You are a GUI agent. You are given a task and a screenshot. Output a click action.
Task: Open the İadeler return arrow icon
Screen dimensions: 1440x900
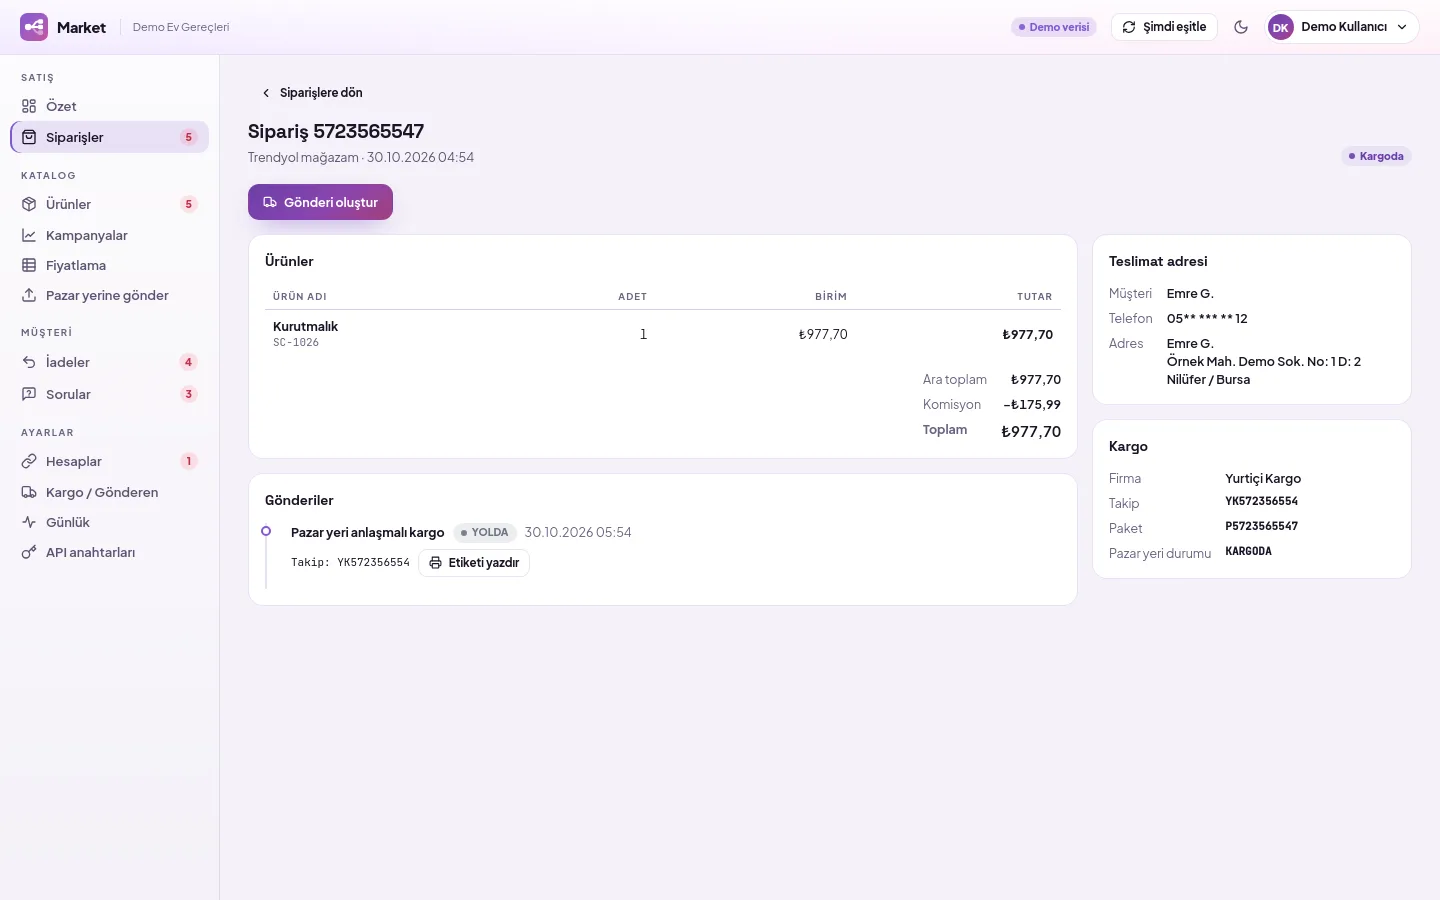coord(29,362)
